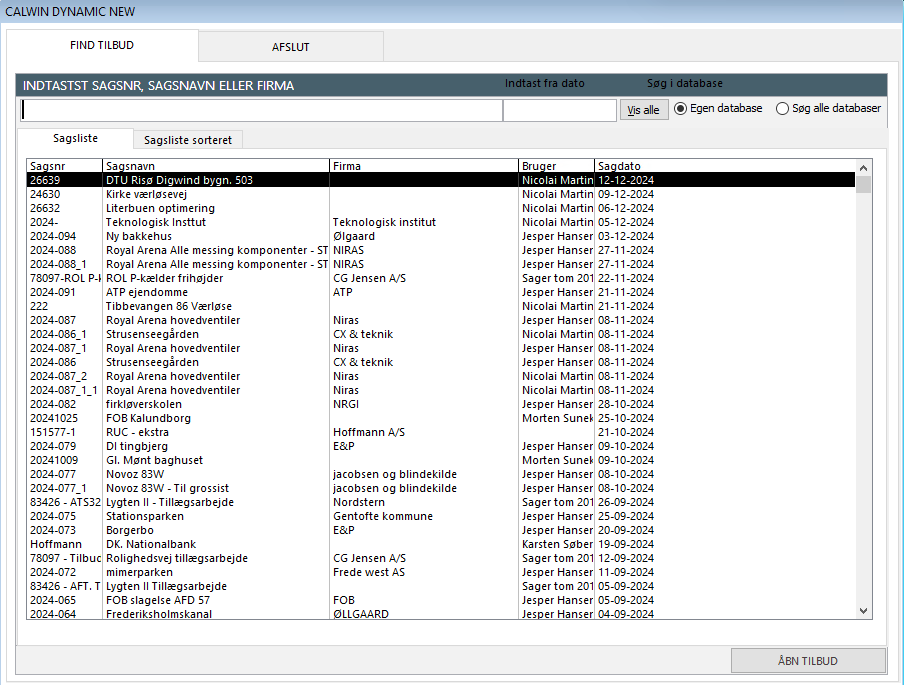Select the Ny bakkehus row
904x685 pixels.
(x=441, y=236)
